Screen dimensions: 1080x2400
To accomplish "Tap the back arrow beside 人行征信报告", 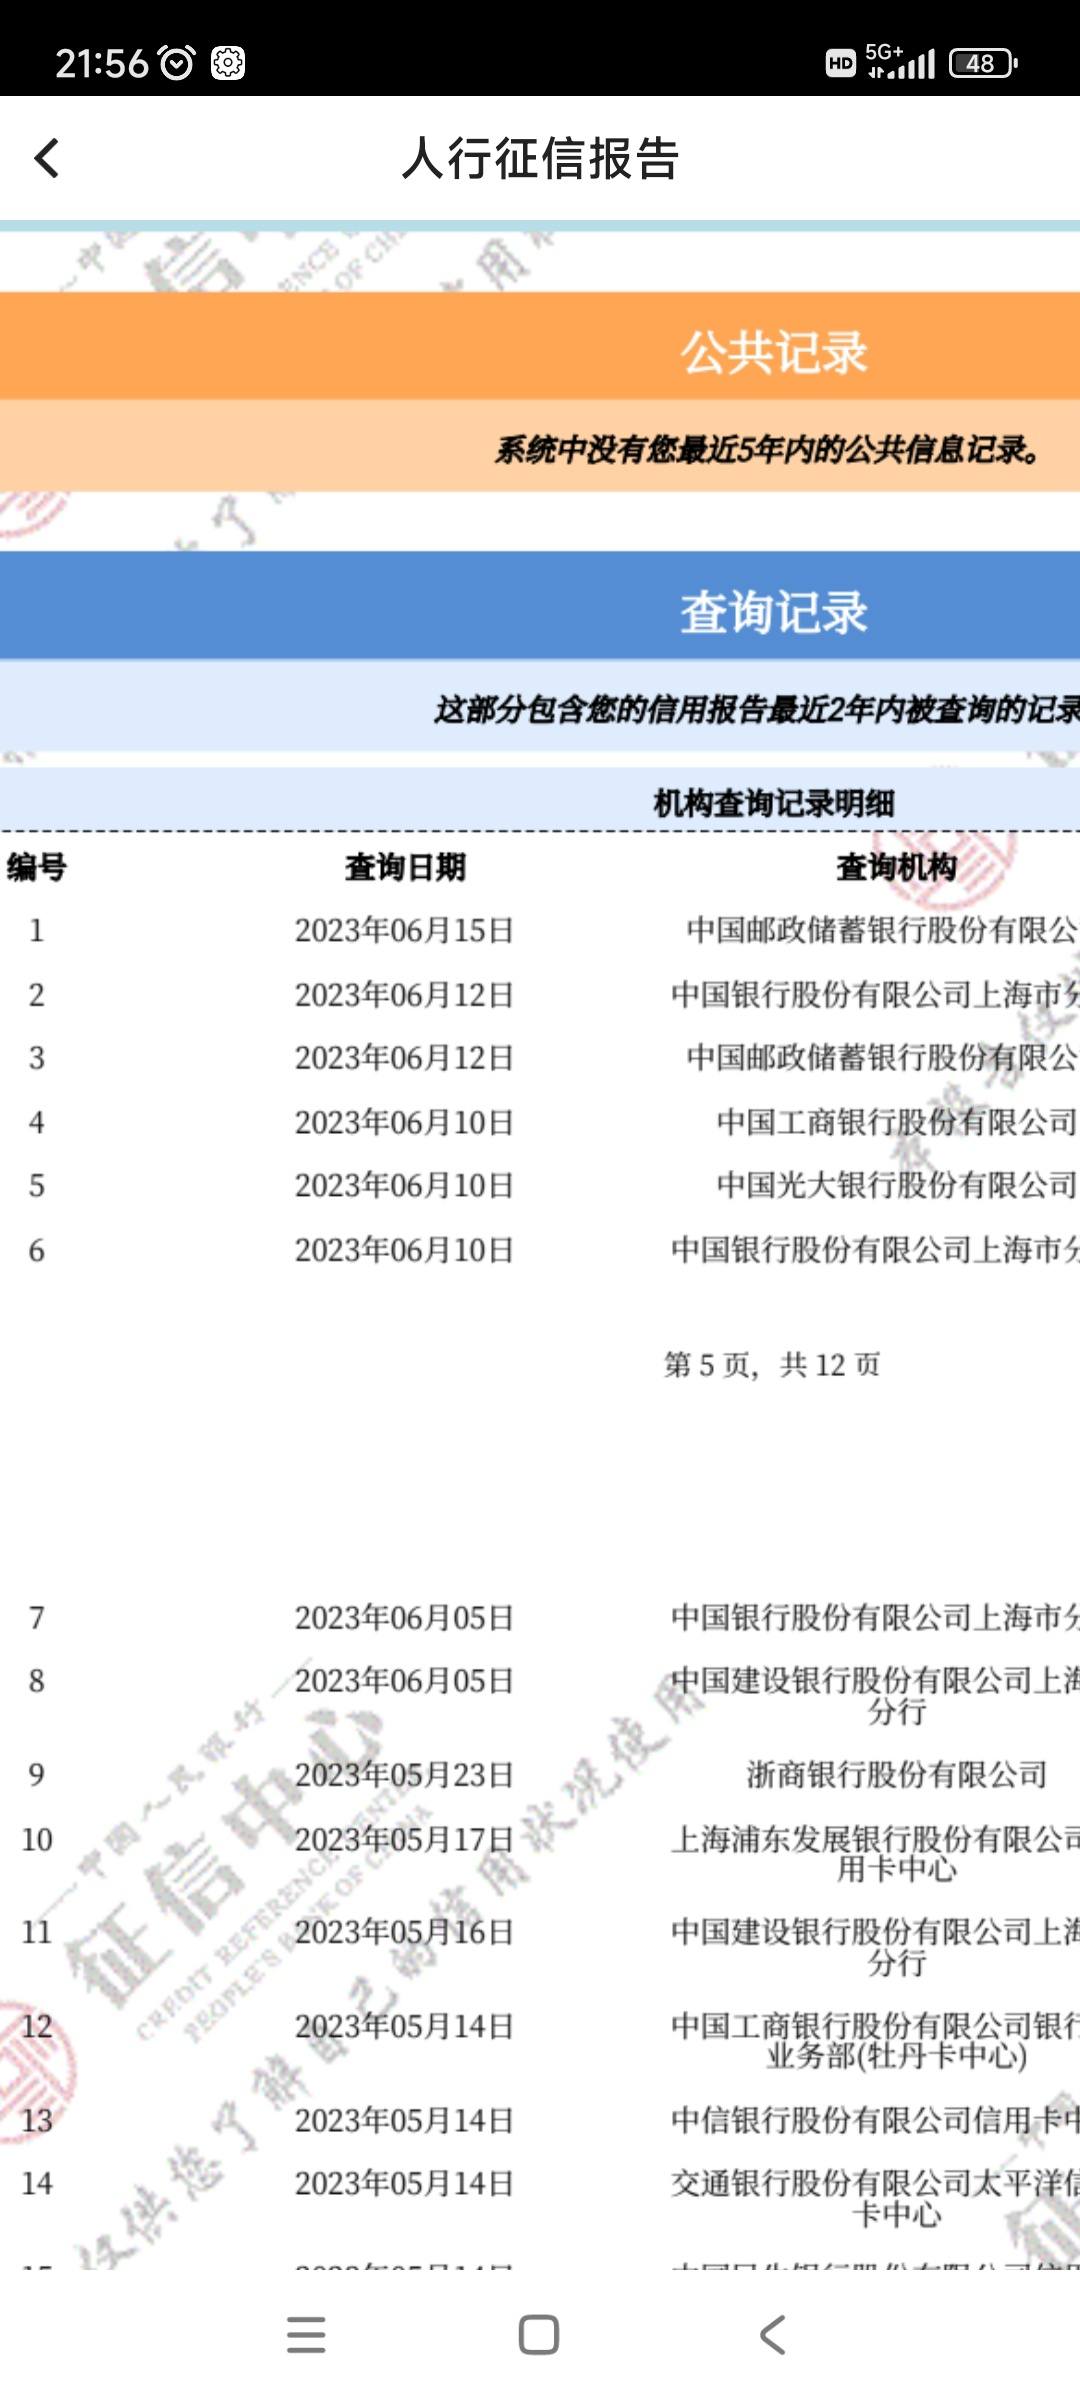I will coord(47,158).
